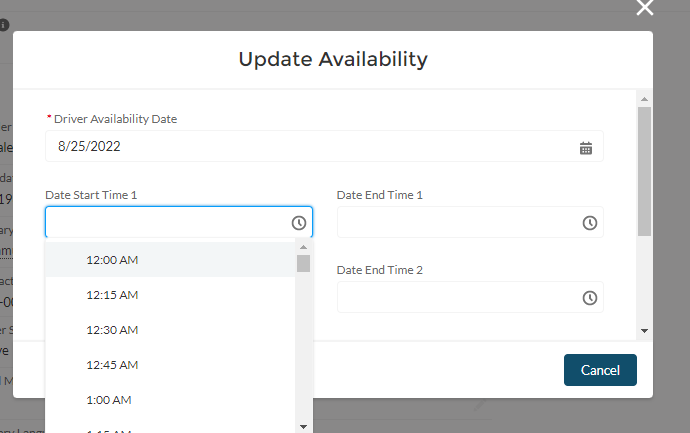Choose 12:15 AM start time option
690x433 pixels.
click(112, 295)
